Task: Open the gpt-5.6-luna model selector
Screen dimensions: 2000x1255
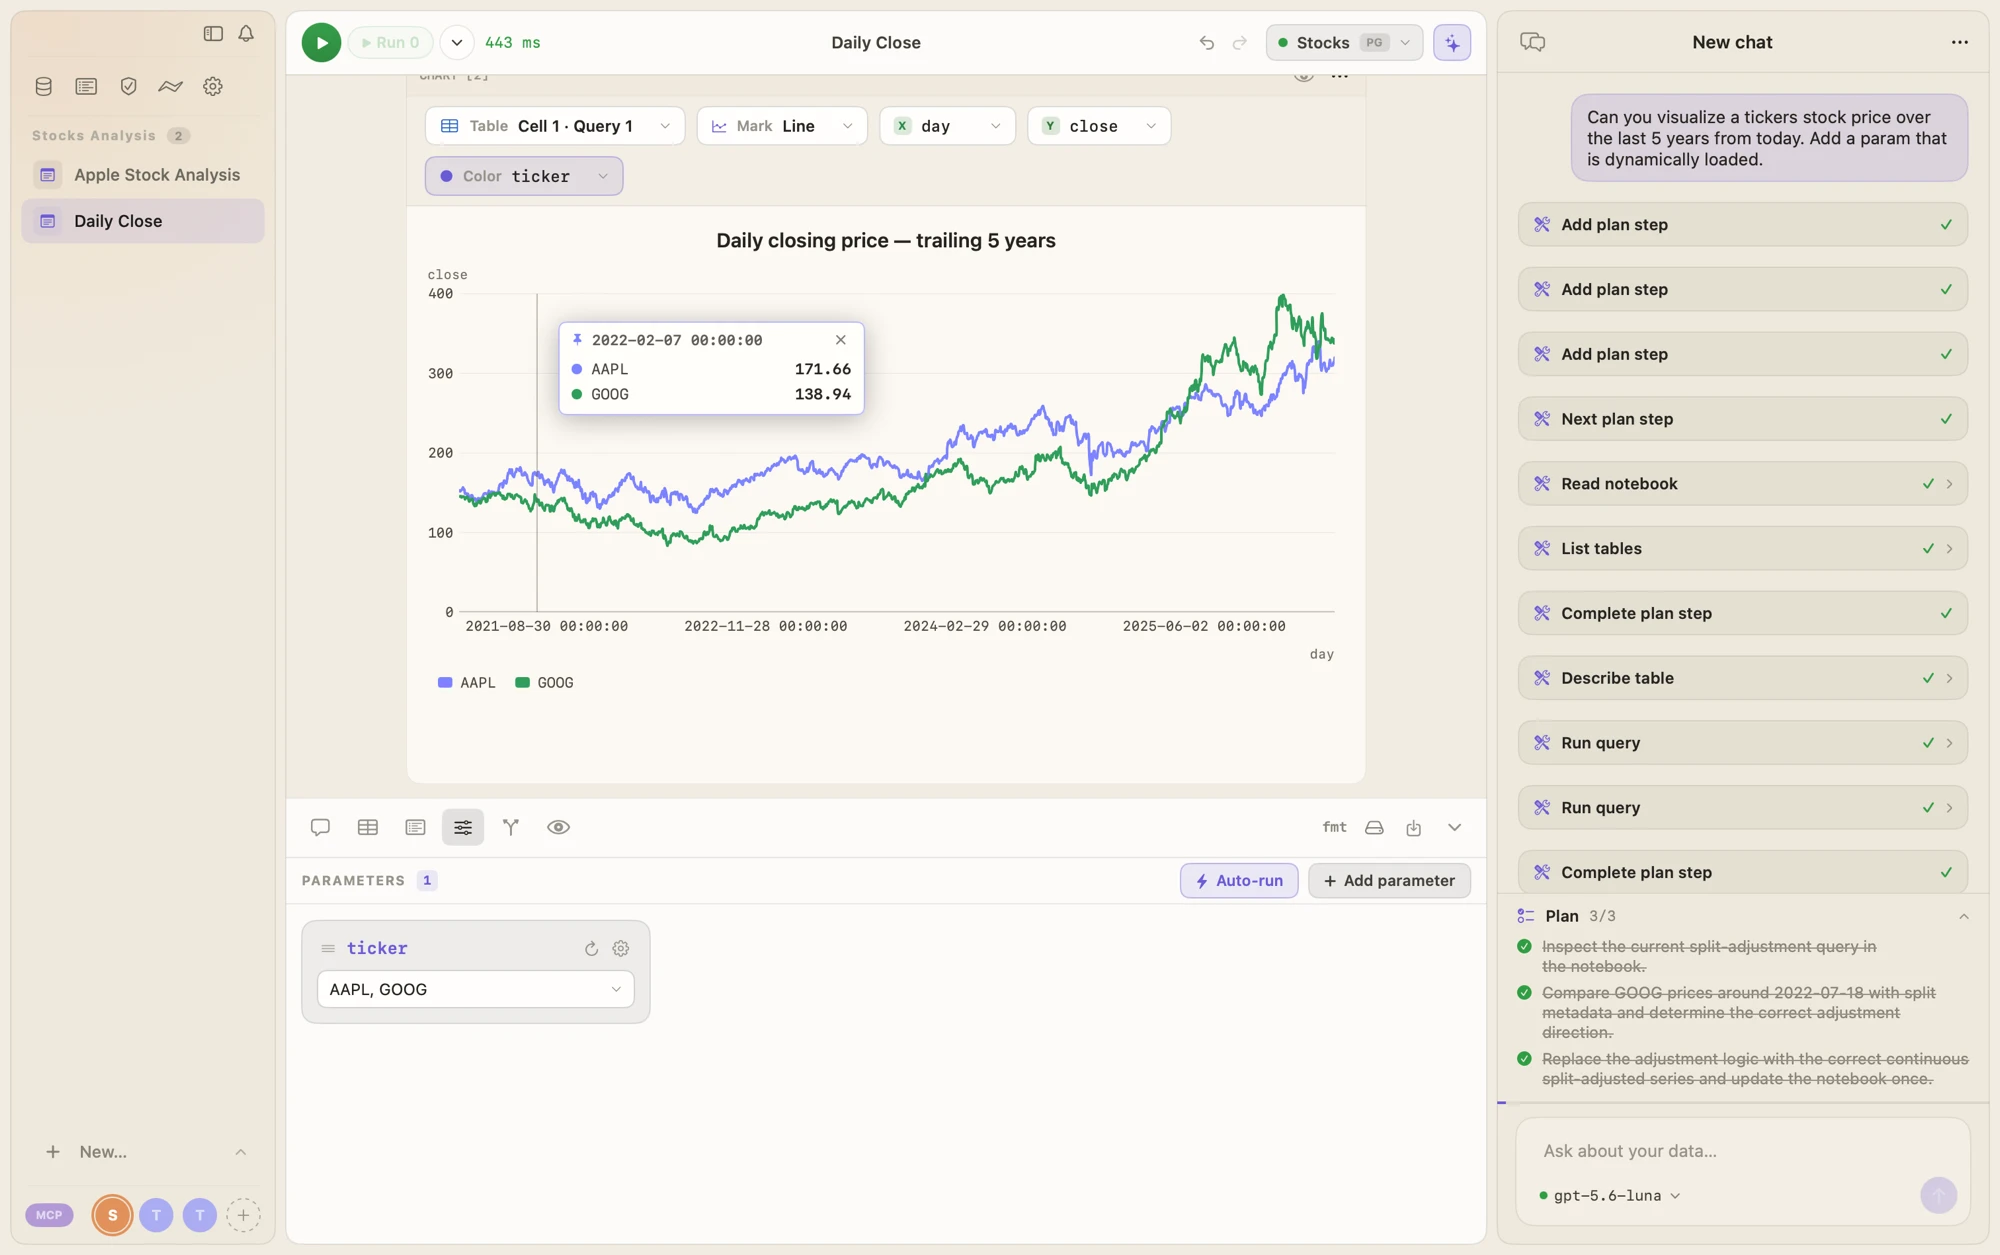Action: click(x=1610, y=1196)
